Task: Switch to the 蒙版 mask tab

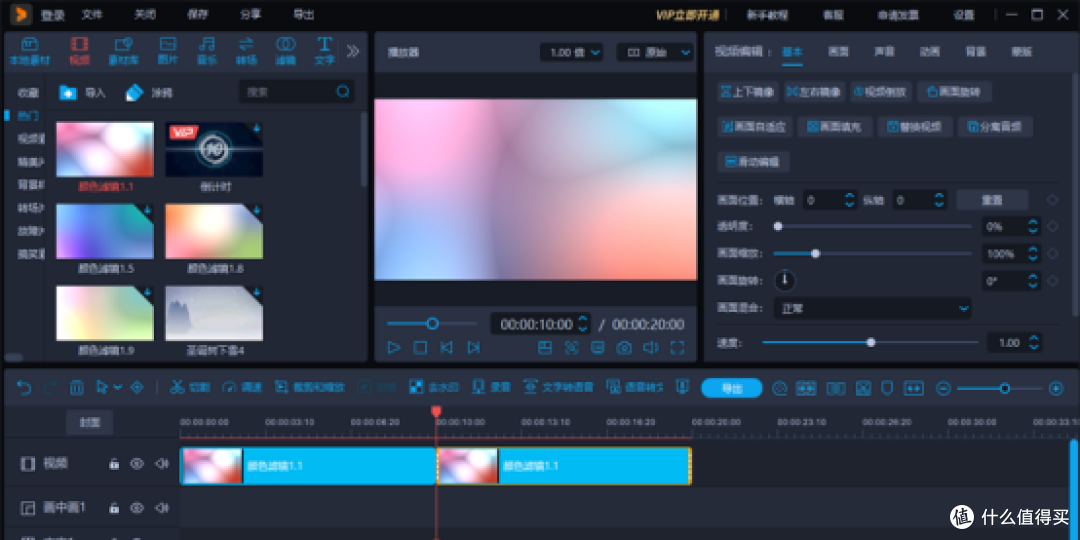Action: [1021, 52]
